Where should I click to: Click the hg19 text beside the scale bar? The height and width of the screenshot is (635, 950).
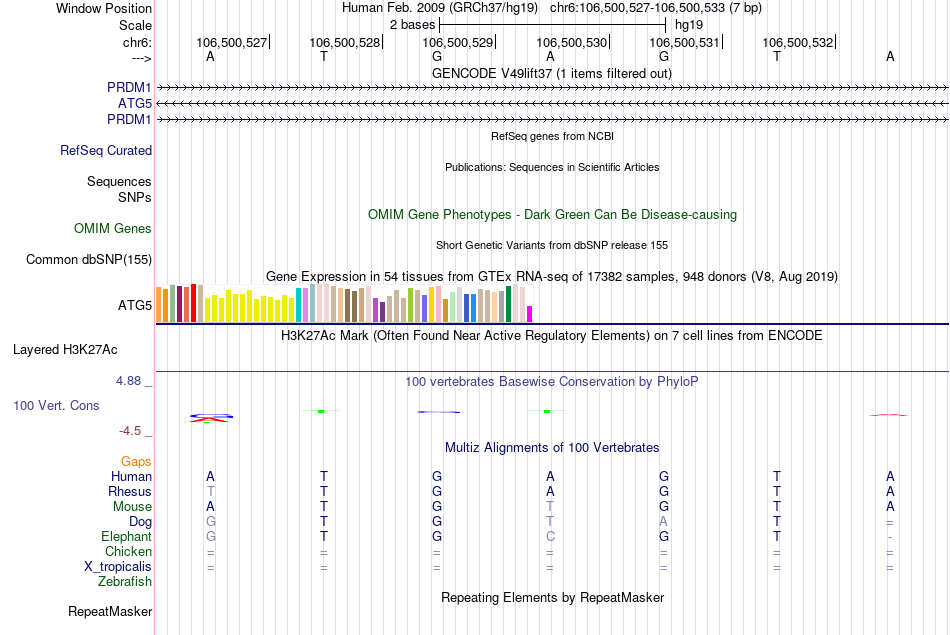click(689, 25)
